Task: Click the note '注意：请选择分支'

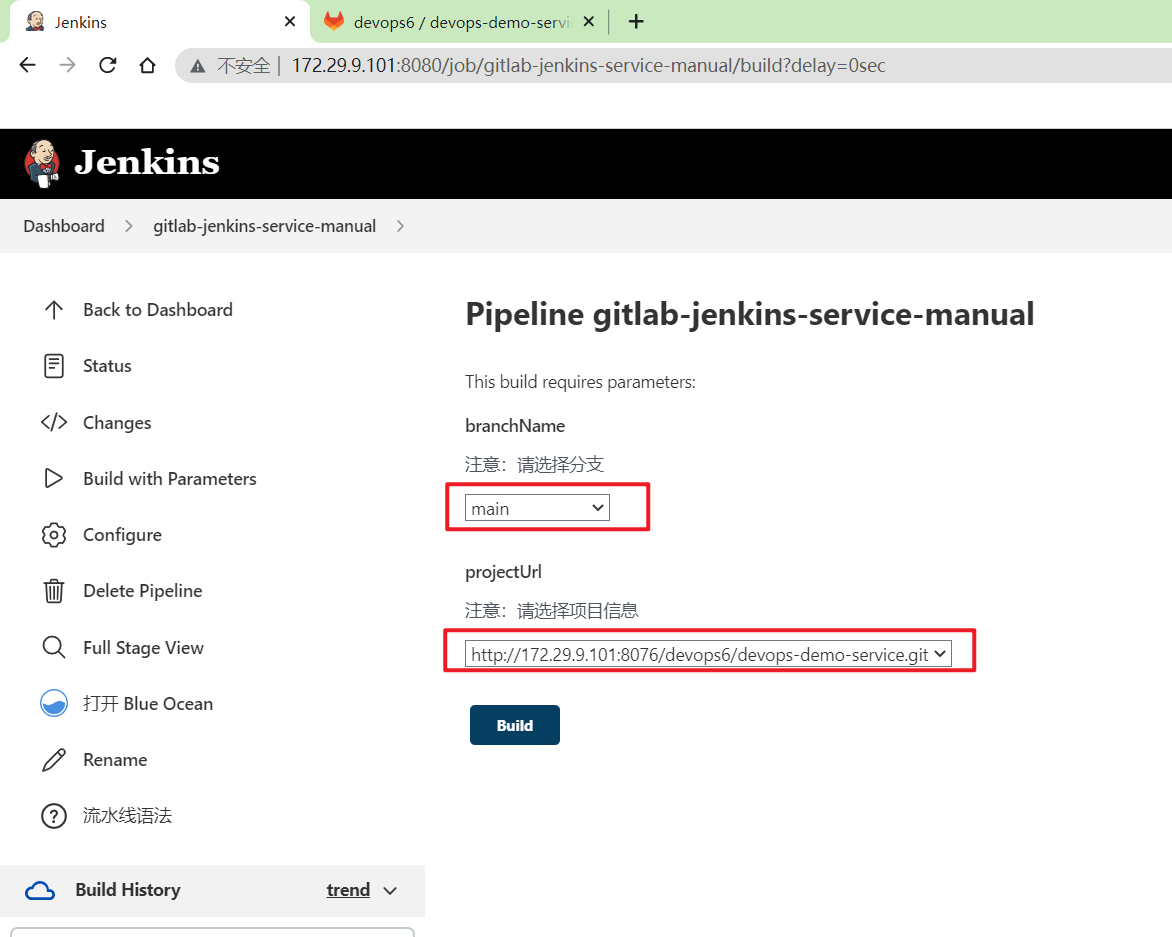Action: coord(534,465)
